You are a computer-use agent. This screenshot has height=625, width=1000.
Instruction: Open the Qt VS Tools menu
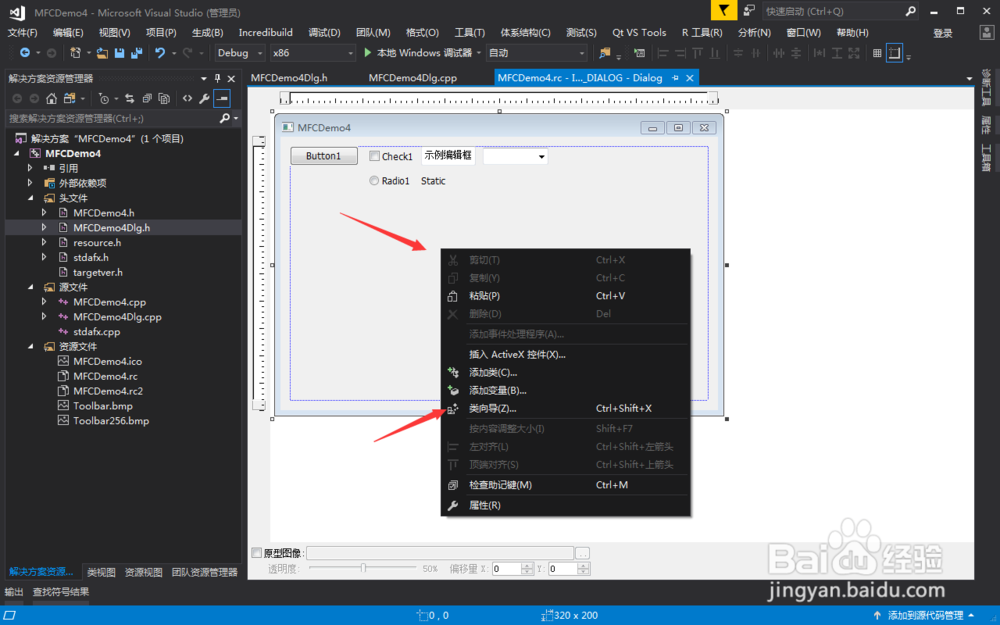click(x=639, y=33)
